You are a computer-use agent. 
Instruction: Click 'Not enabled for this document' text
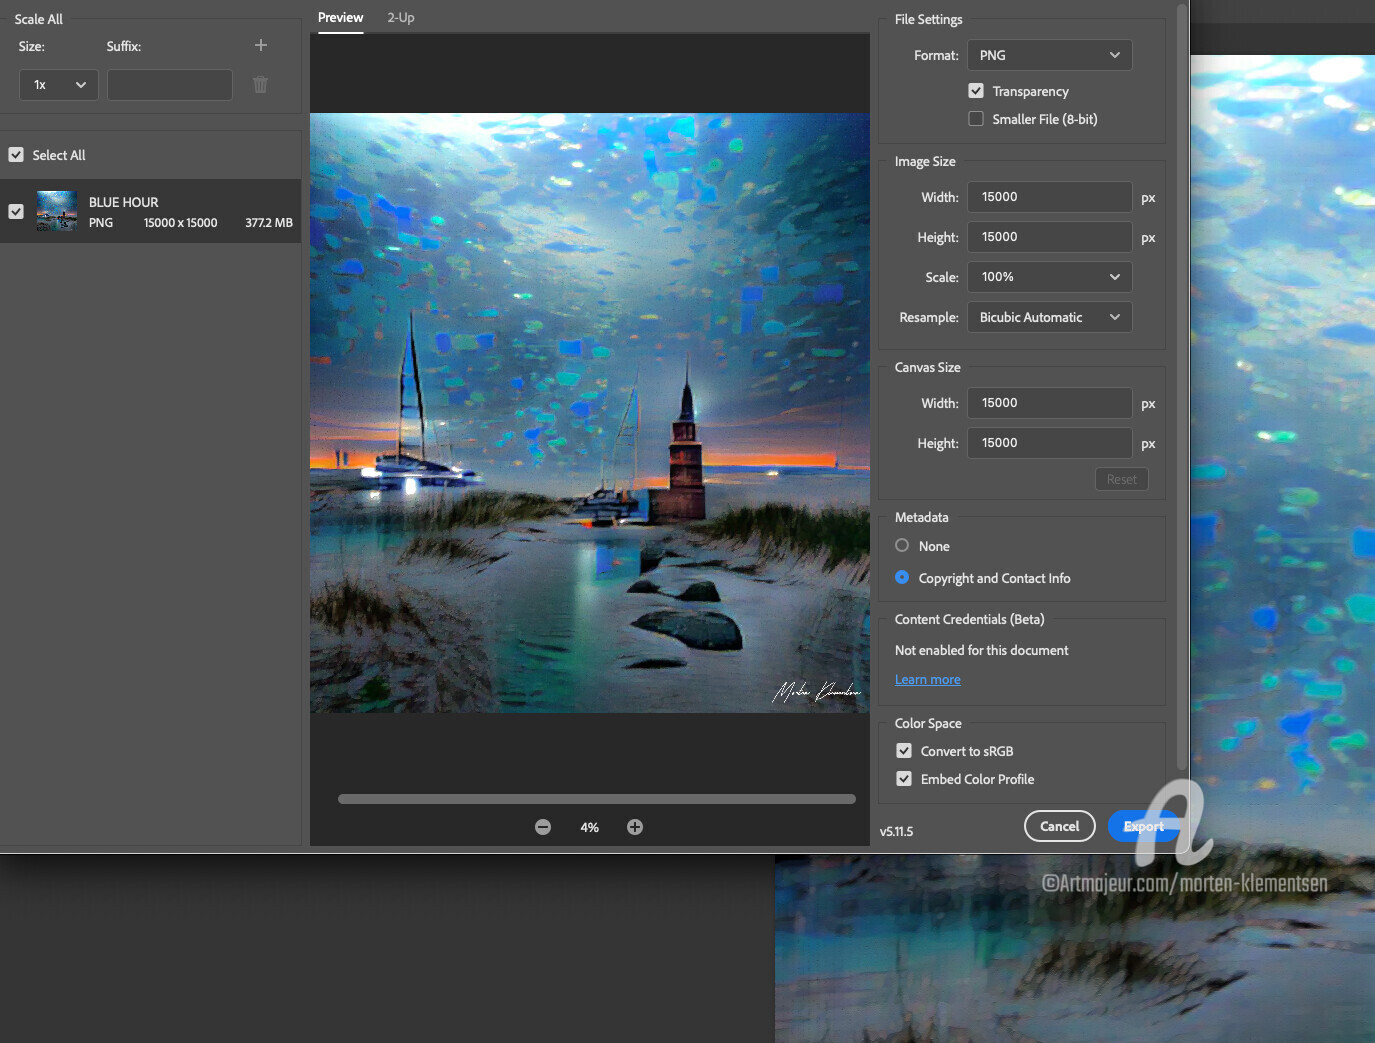point(982,650)
